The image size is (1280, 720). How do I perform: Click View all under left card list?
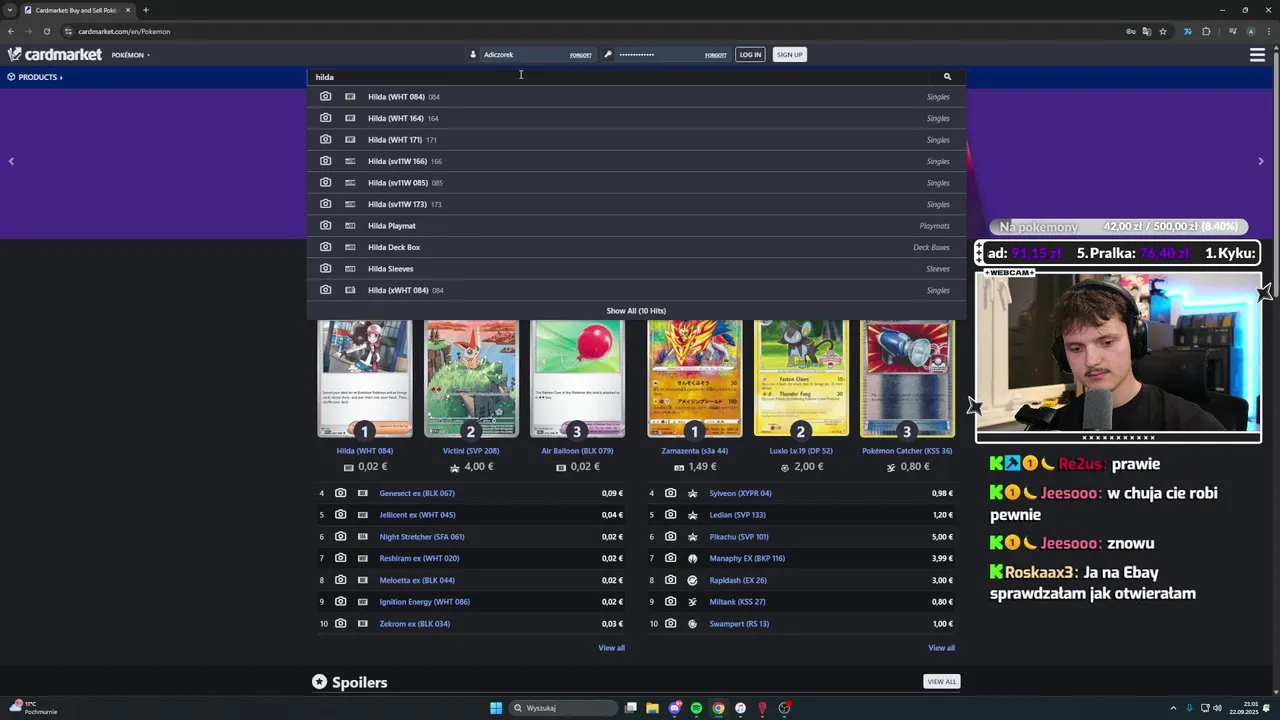611,648
